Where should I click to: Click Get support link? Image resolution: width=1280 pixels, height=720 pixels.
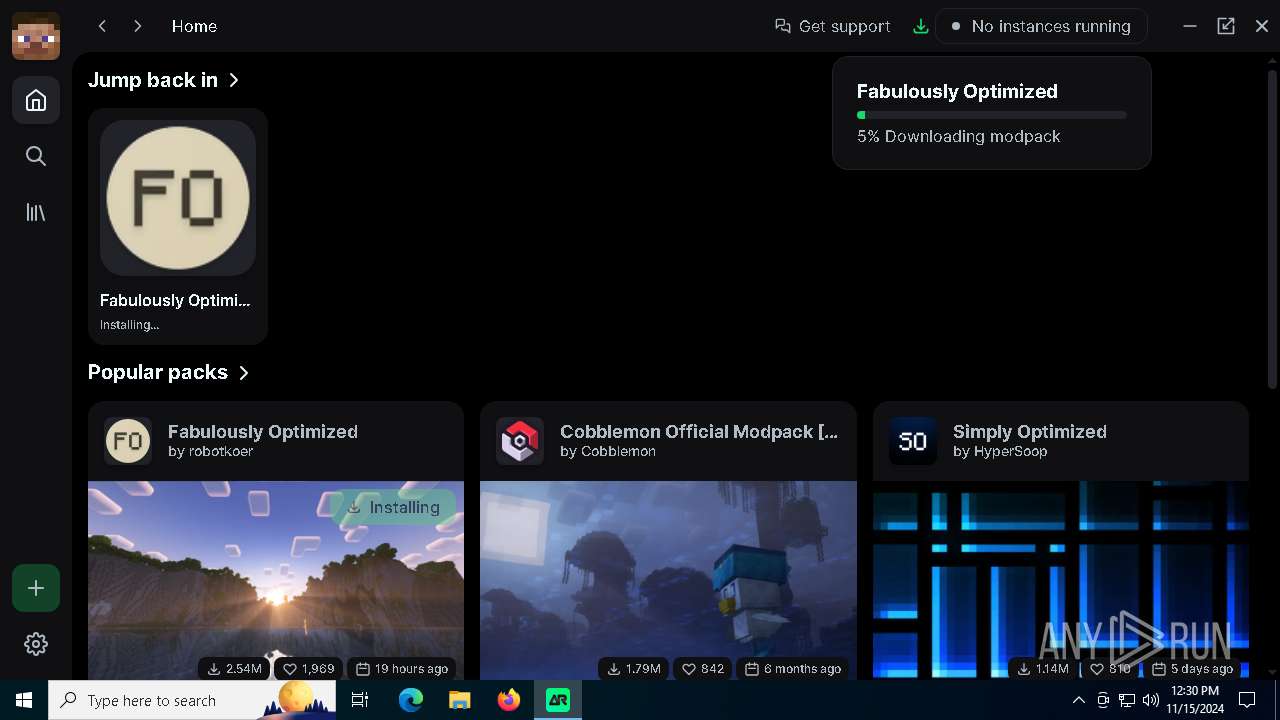pyautogui.click(x=833, y=26)
